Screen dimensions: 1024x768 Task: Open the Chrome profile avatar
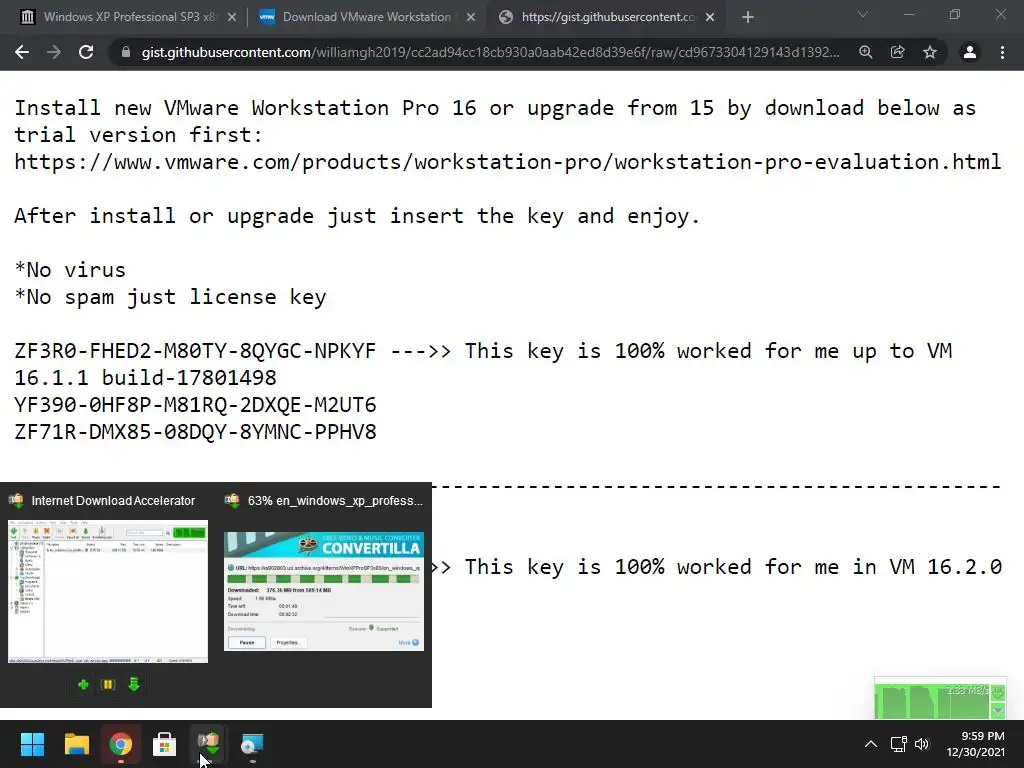tap(970, 52)
